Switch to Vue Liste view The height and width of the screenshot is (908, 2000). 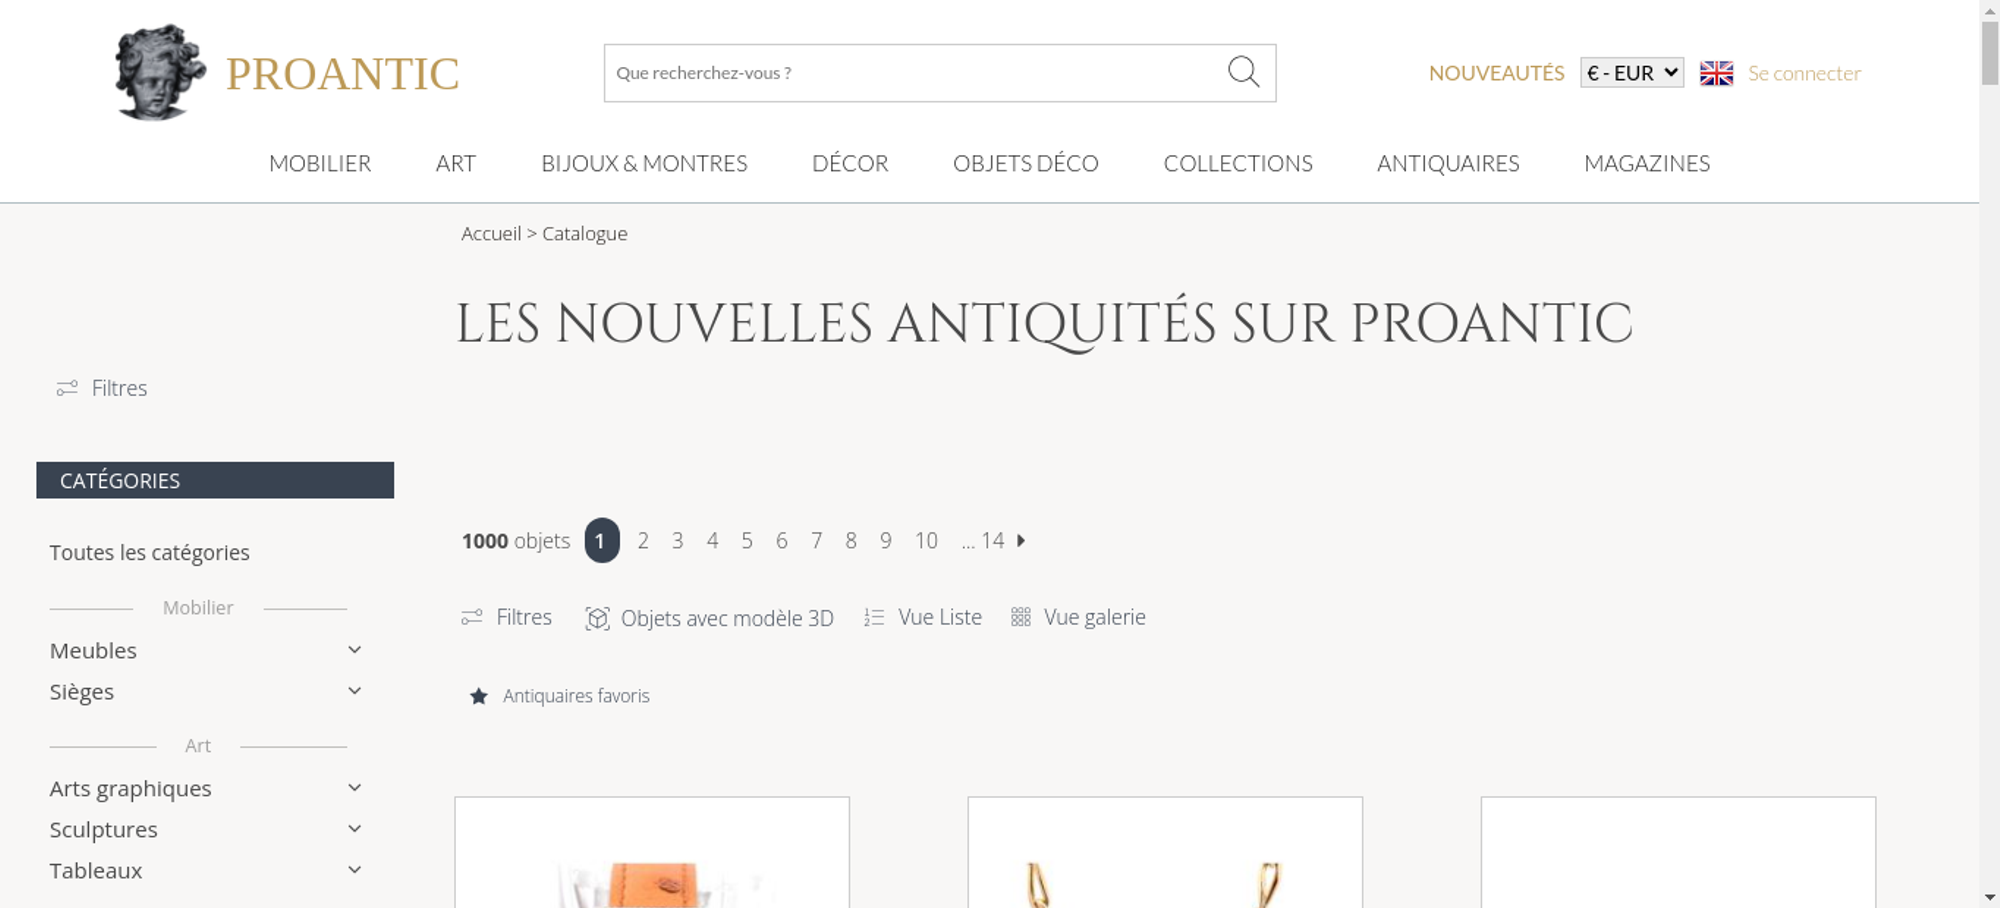(923, 617)
